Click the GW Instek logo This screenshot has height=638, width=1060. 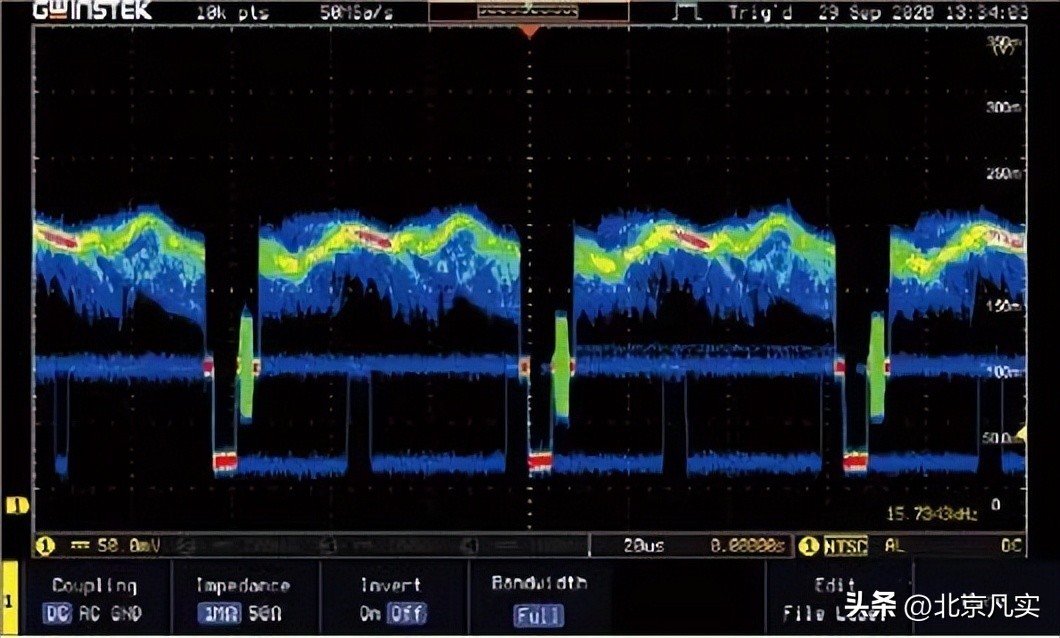tap(92, 11)
